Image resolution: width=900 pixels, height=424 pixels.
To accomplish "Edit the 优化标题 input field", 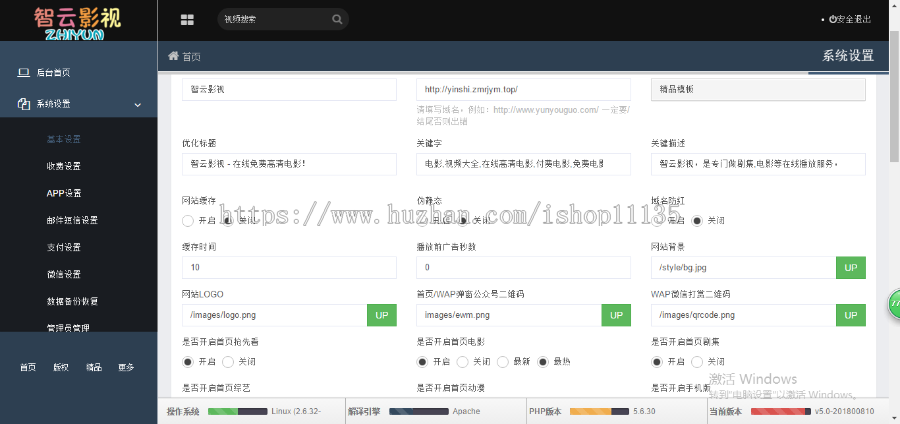I will (x=289, y=164).
